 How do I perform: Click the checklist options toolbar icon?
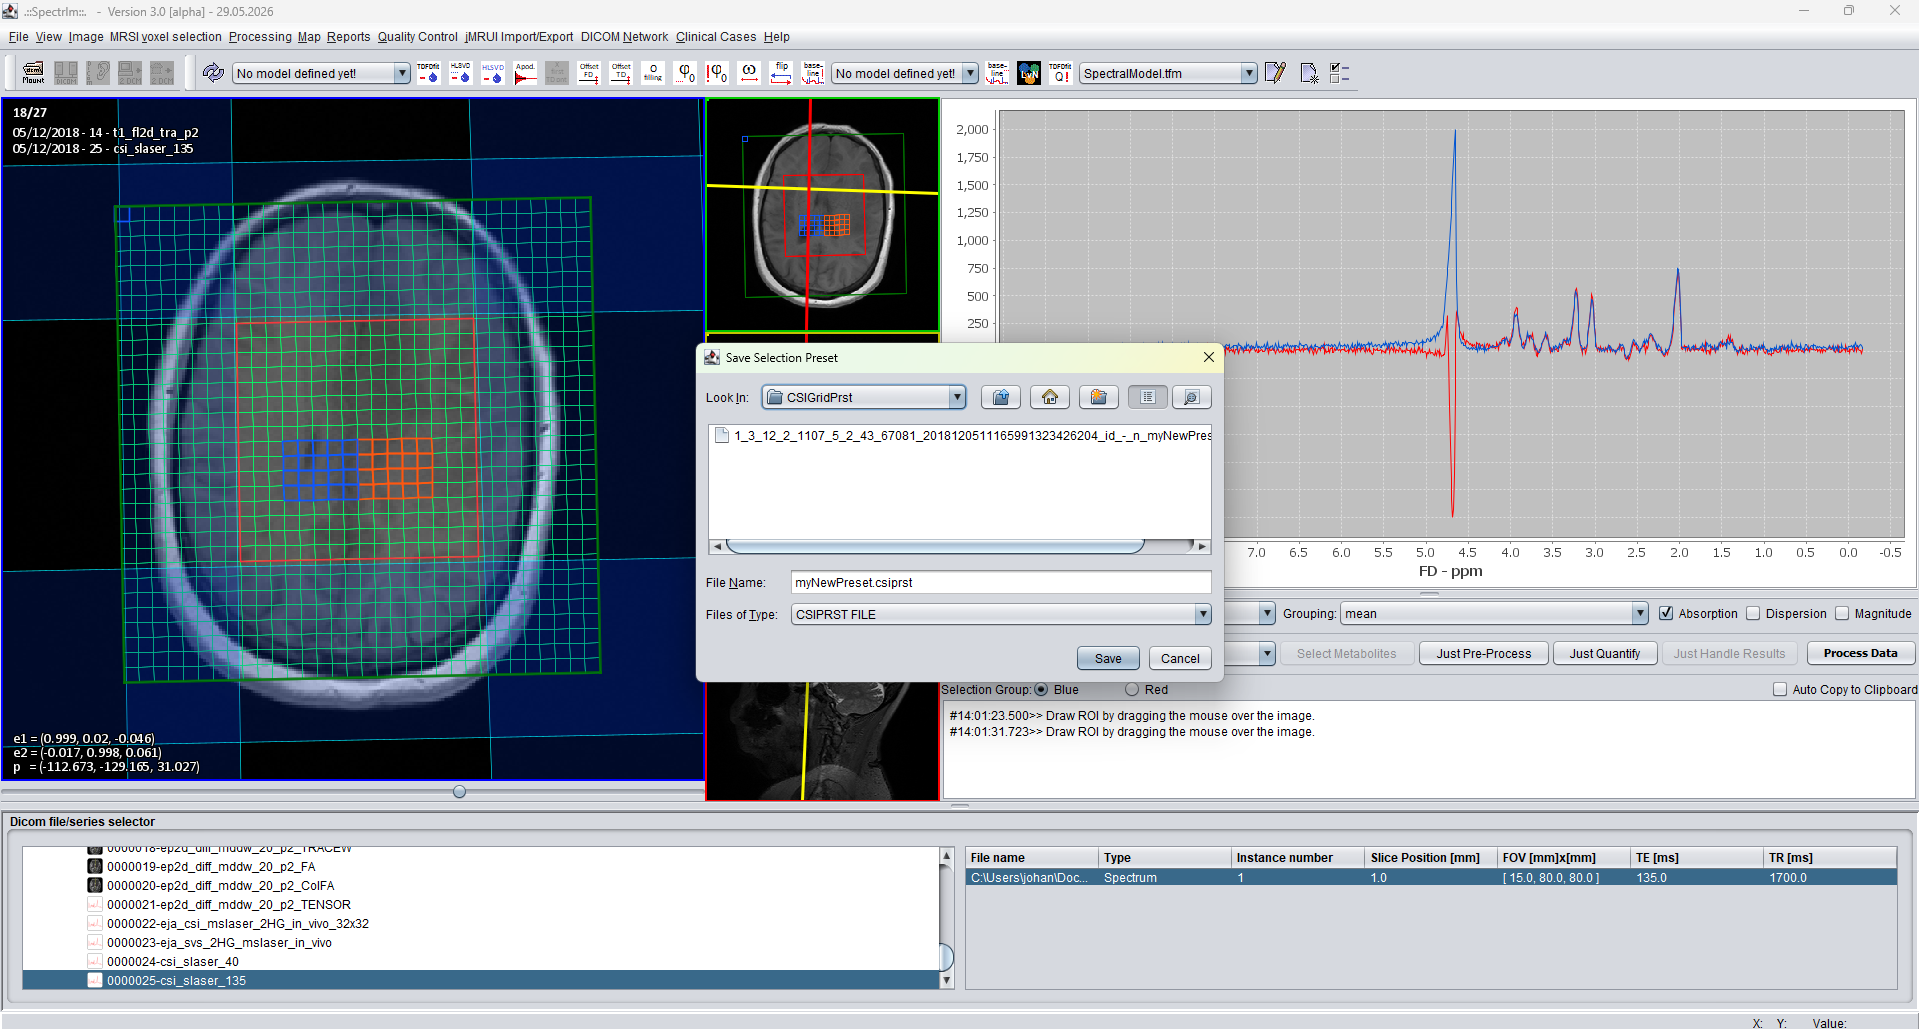(1340, 73)
